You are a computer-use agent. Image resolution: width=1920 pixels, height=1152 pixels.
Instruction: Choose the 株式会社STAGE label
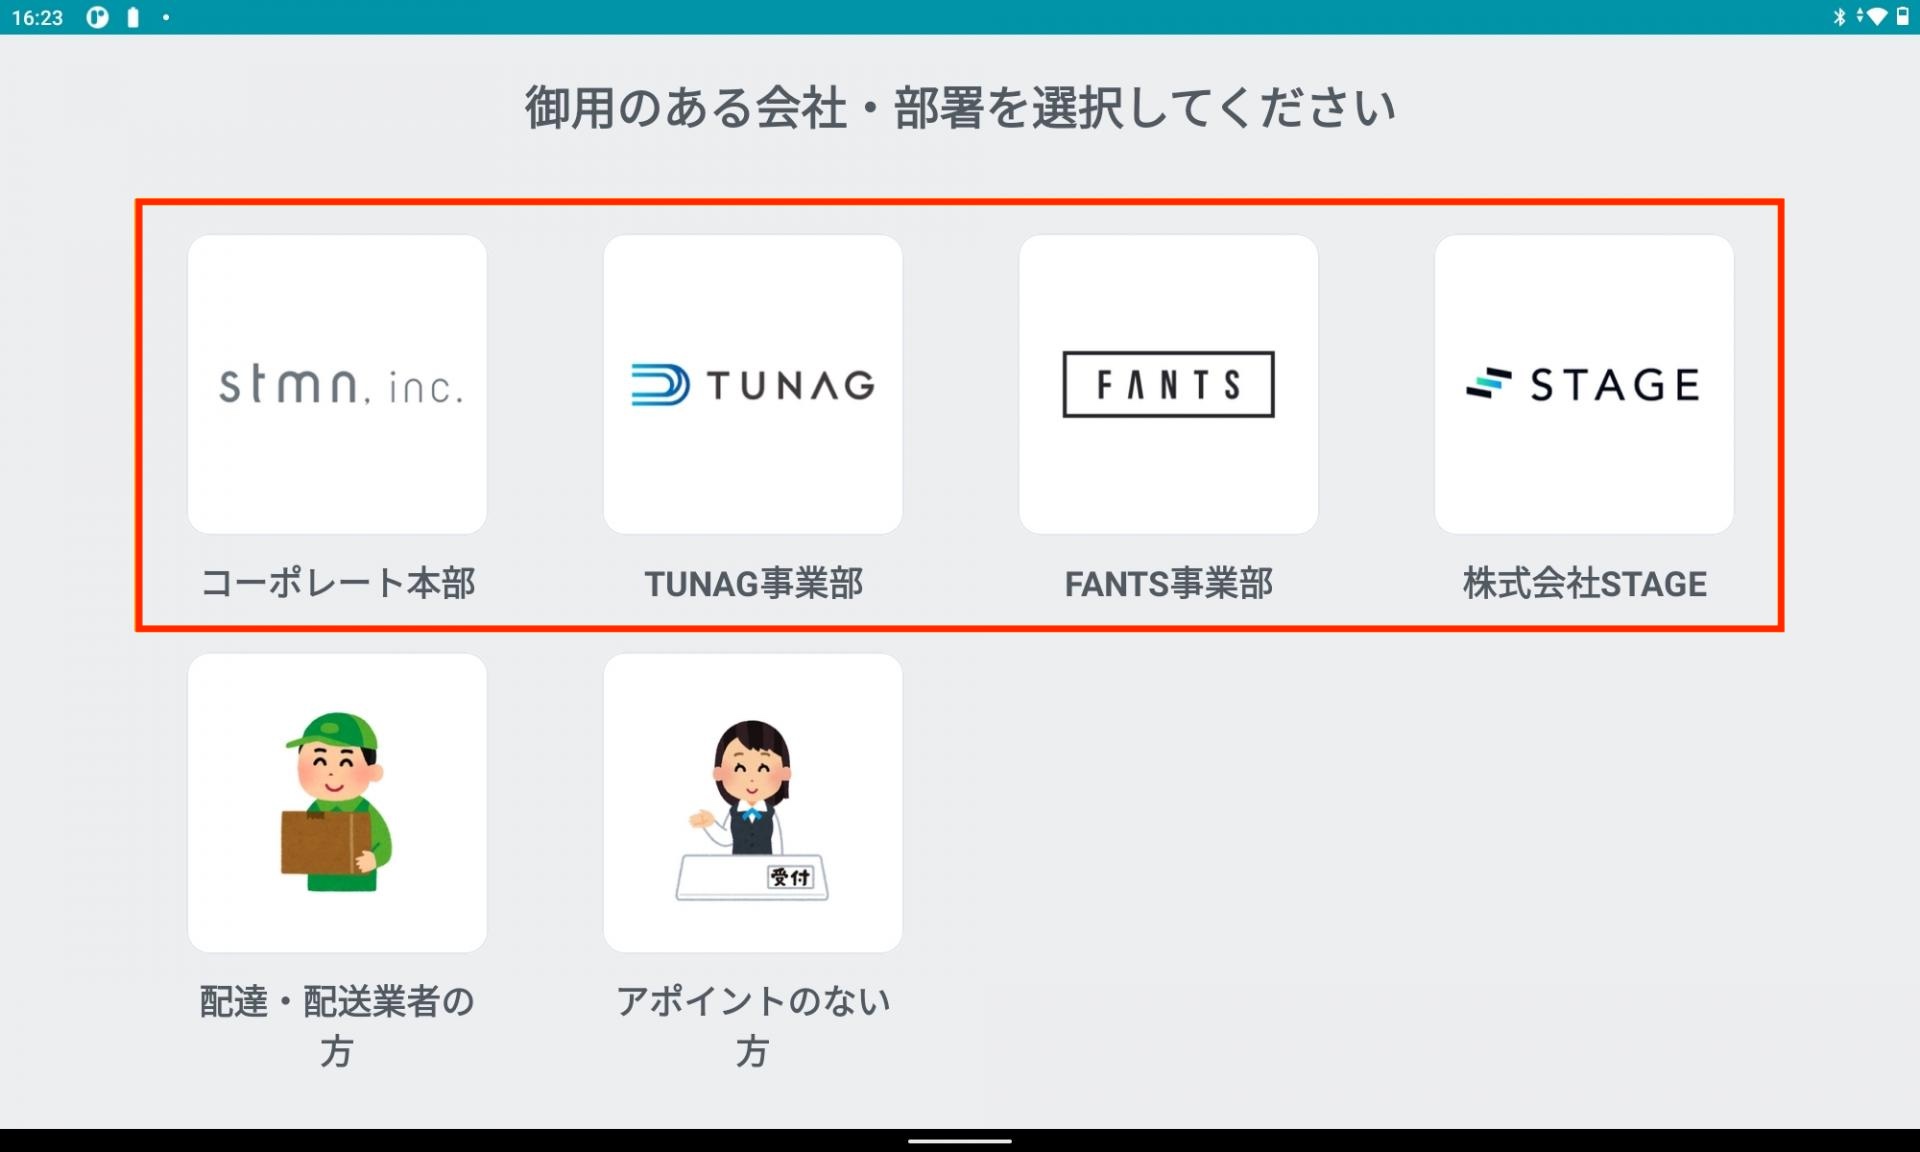[1584, 583]
